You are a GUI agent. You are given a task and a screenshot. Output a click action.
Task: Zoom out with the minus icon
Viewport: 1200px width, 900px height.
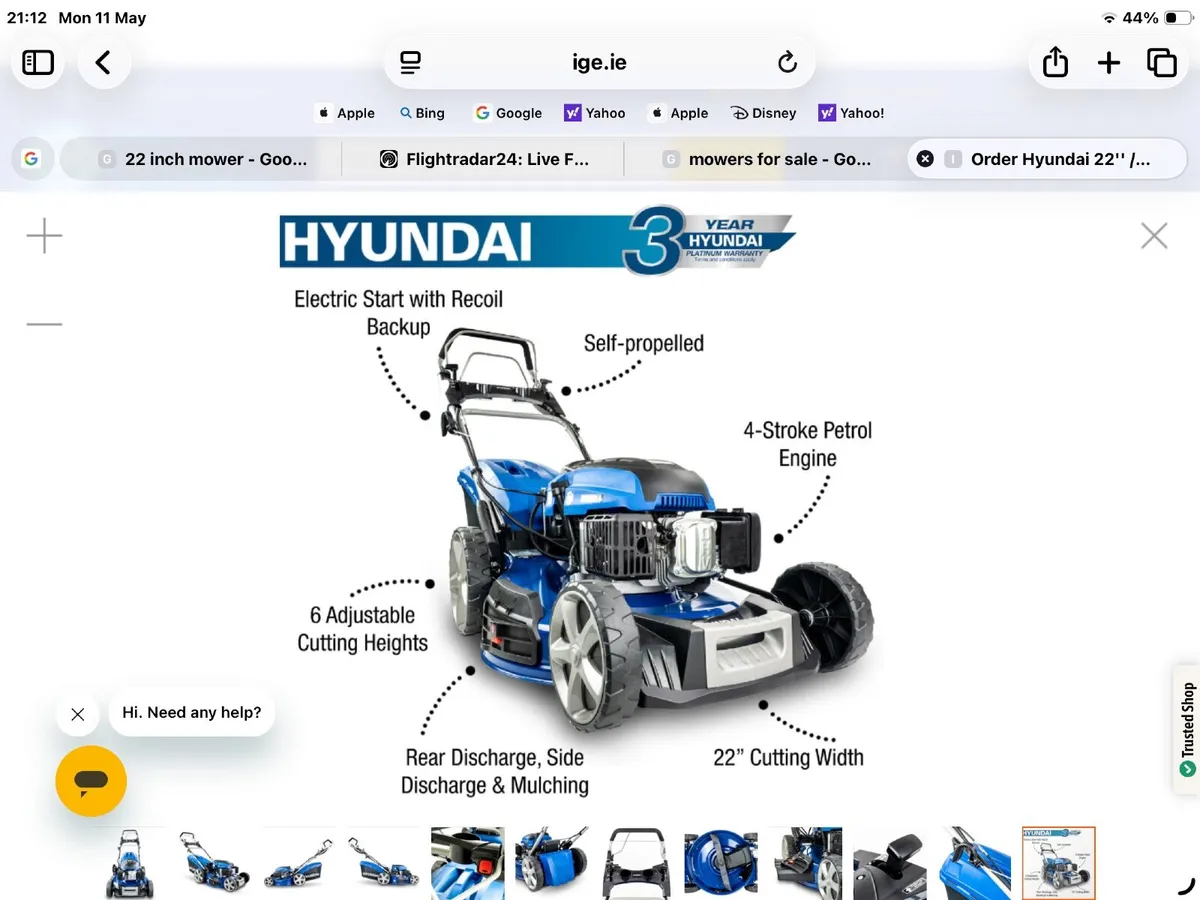coord(44,324)
